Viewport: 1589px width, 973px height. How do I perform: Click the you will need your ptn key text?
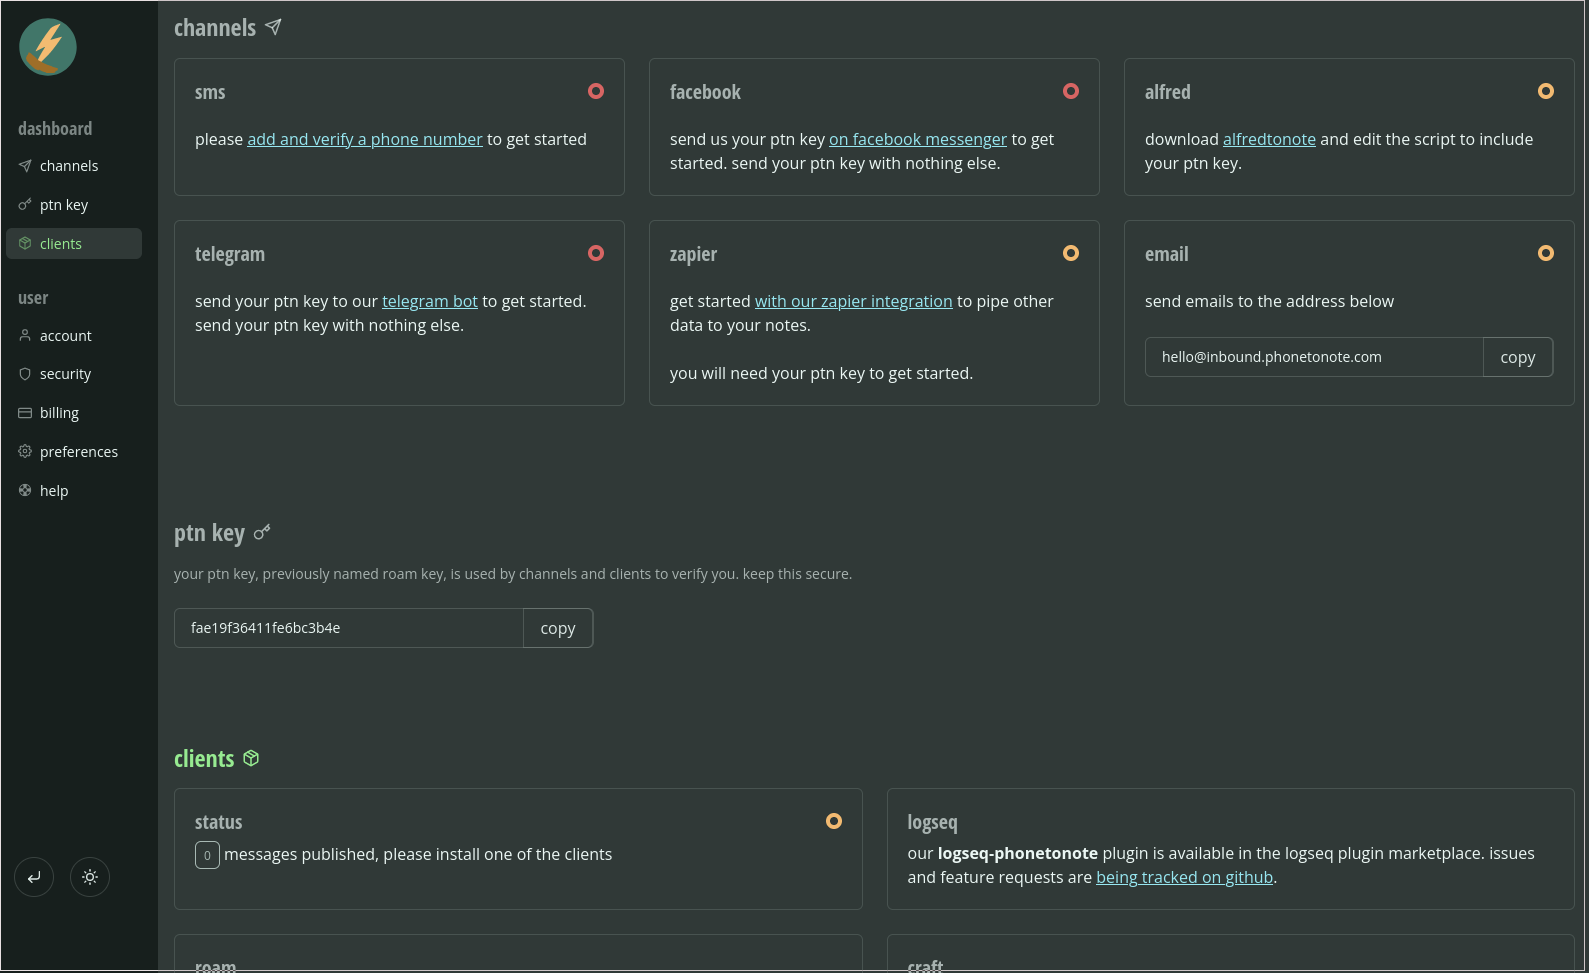point(821,374)
